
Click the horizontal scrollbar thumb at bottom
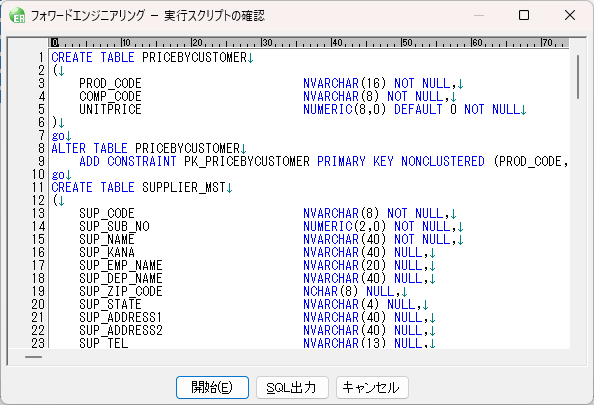[x=33, y=357]
